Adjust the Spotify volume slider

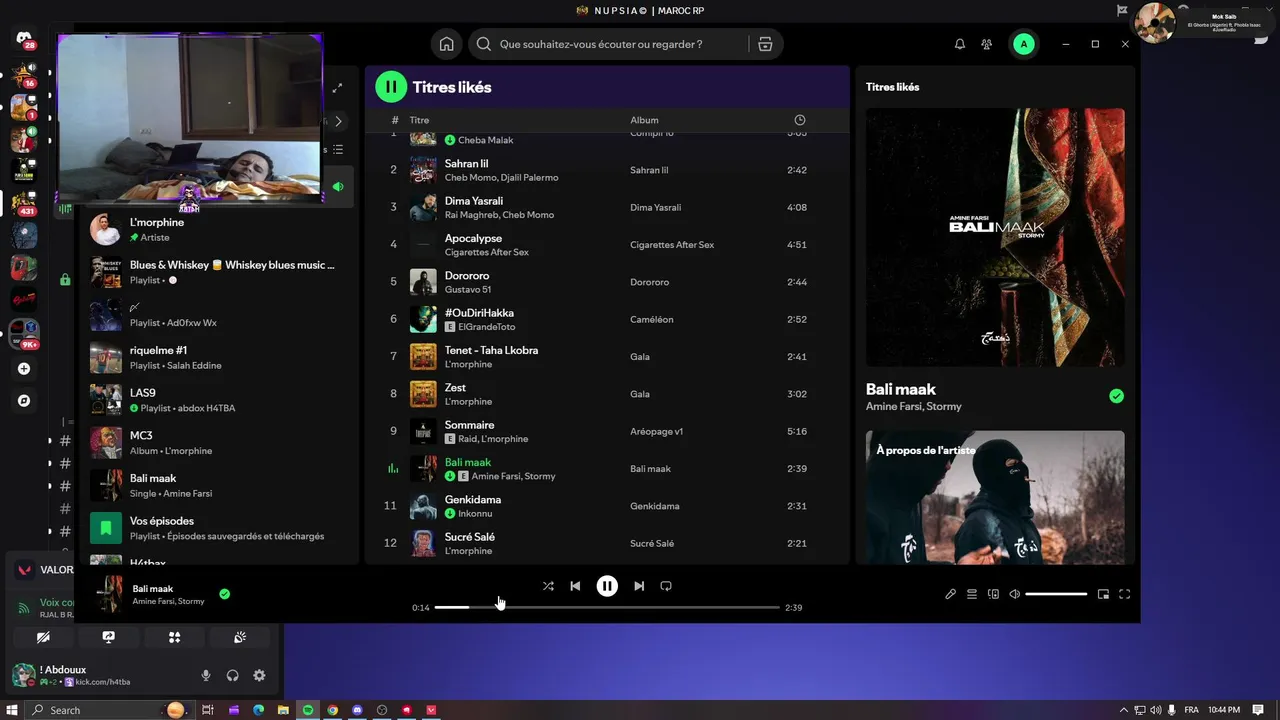(x=1056, y=594)
